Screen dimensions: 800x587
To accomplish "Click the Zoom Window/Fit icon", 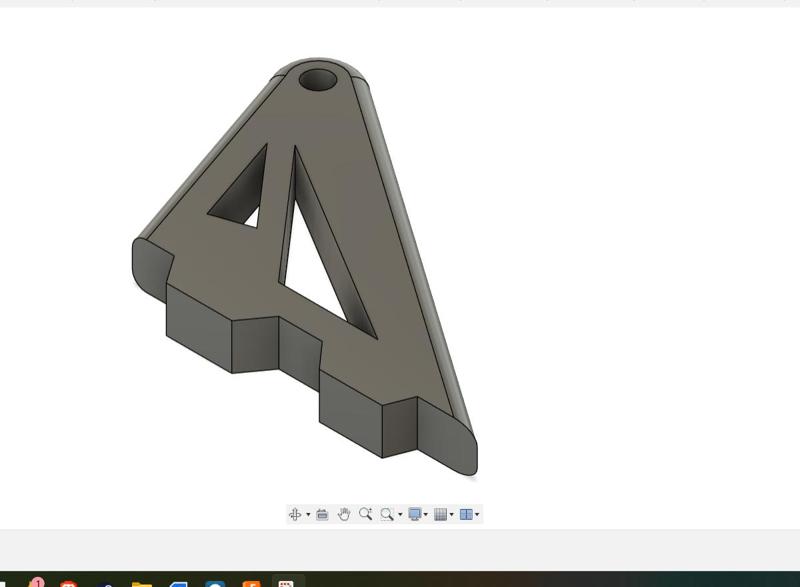I will pyautogui.click(x=387, y=514).
